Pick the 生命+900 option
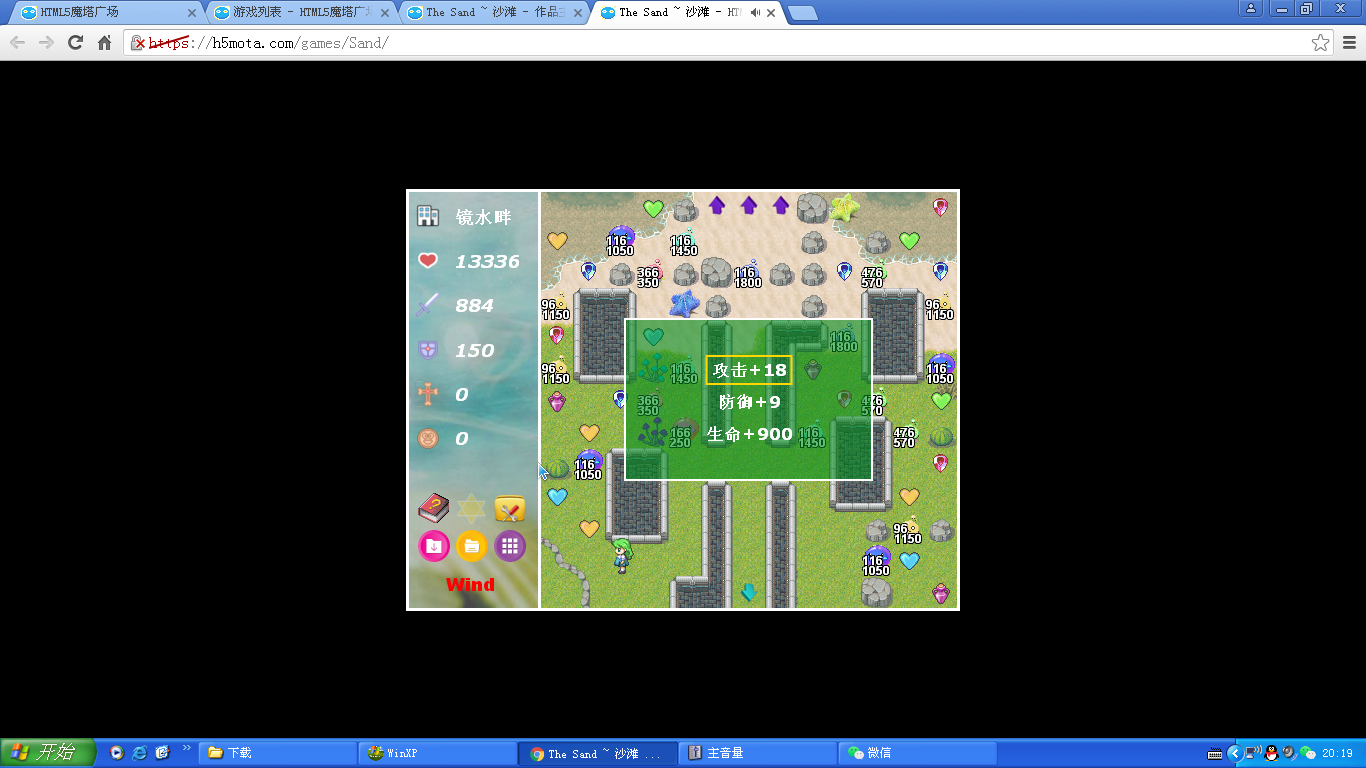The height and width of the screenshot is (768, 1366). click(x=749, y=434)
